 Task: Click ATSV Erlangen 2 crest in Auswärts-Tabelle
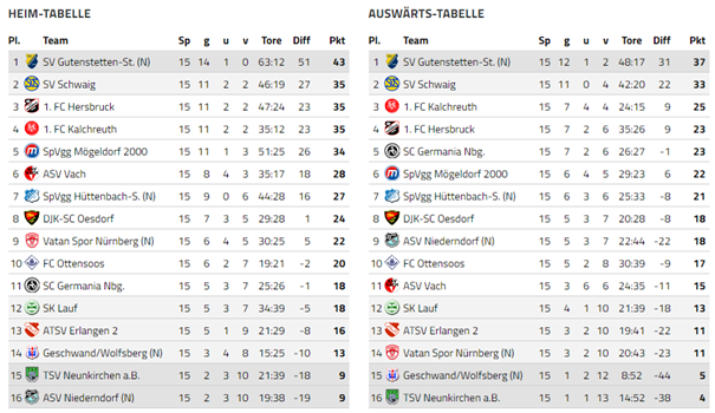click(392, 330)
